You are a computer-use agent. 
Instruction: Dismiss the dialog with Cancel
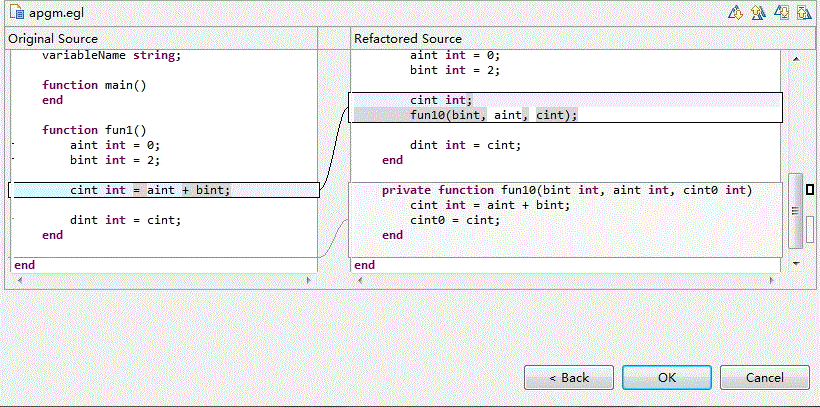765,378
